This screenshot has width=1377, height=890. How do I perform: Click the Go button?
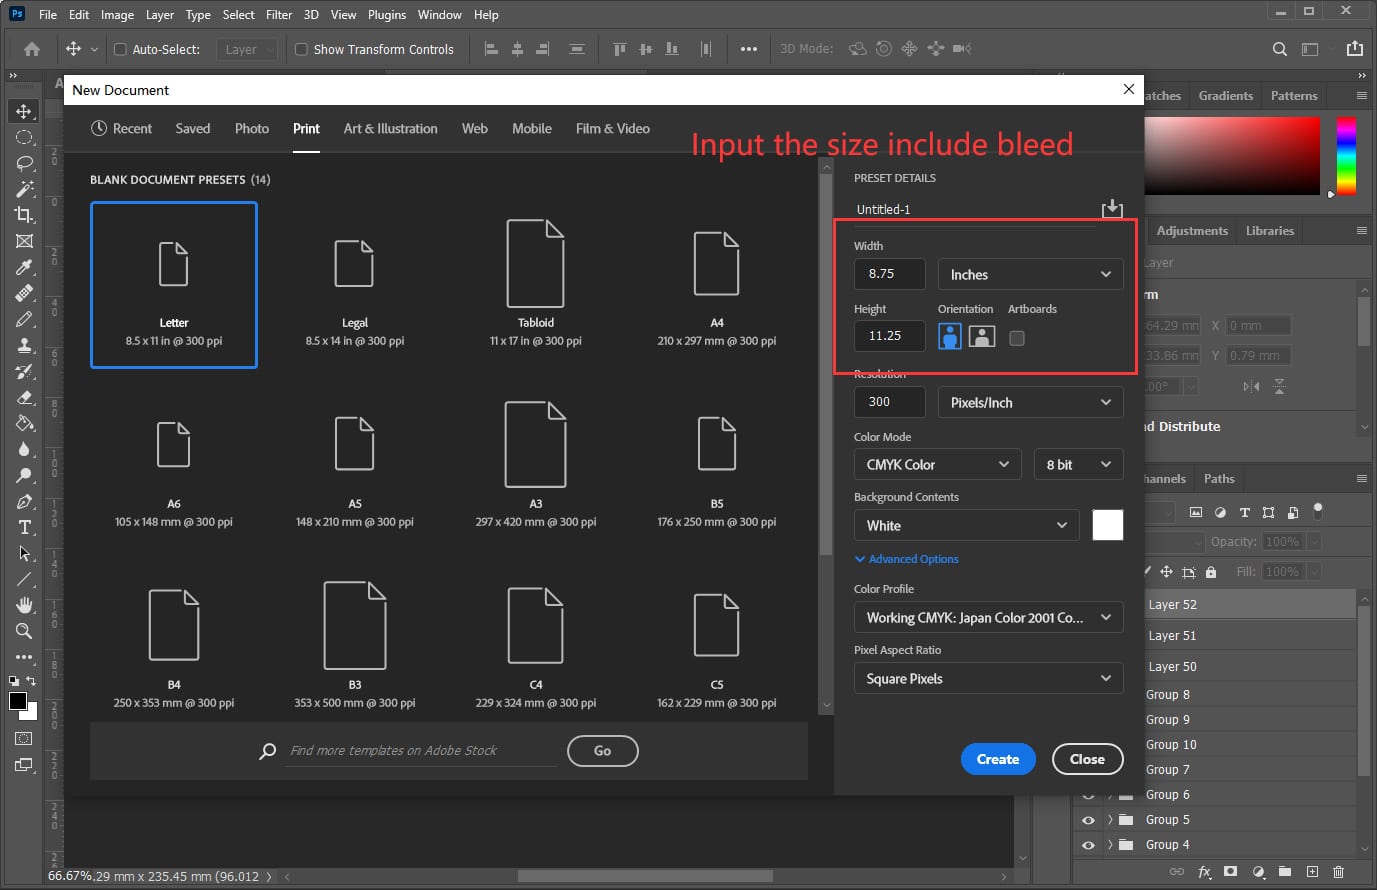click(602, 751)
